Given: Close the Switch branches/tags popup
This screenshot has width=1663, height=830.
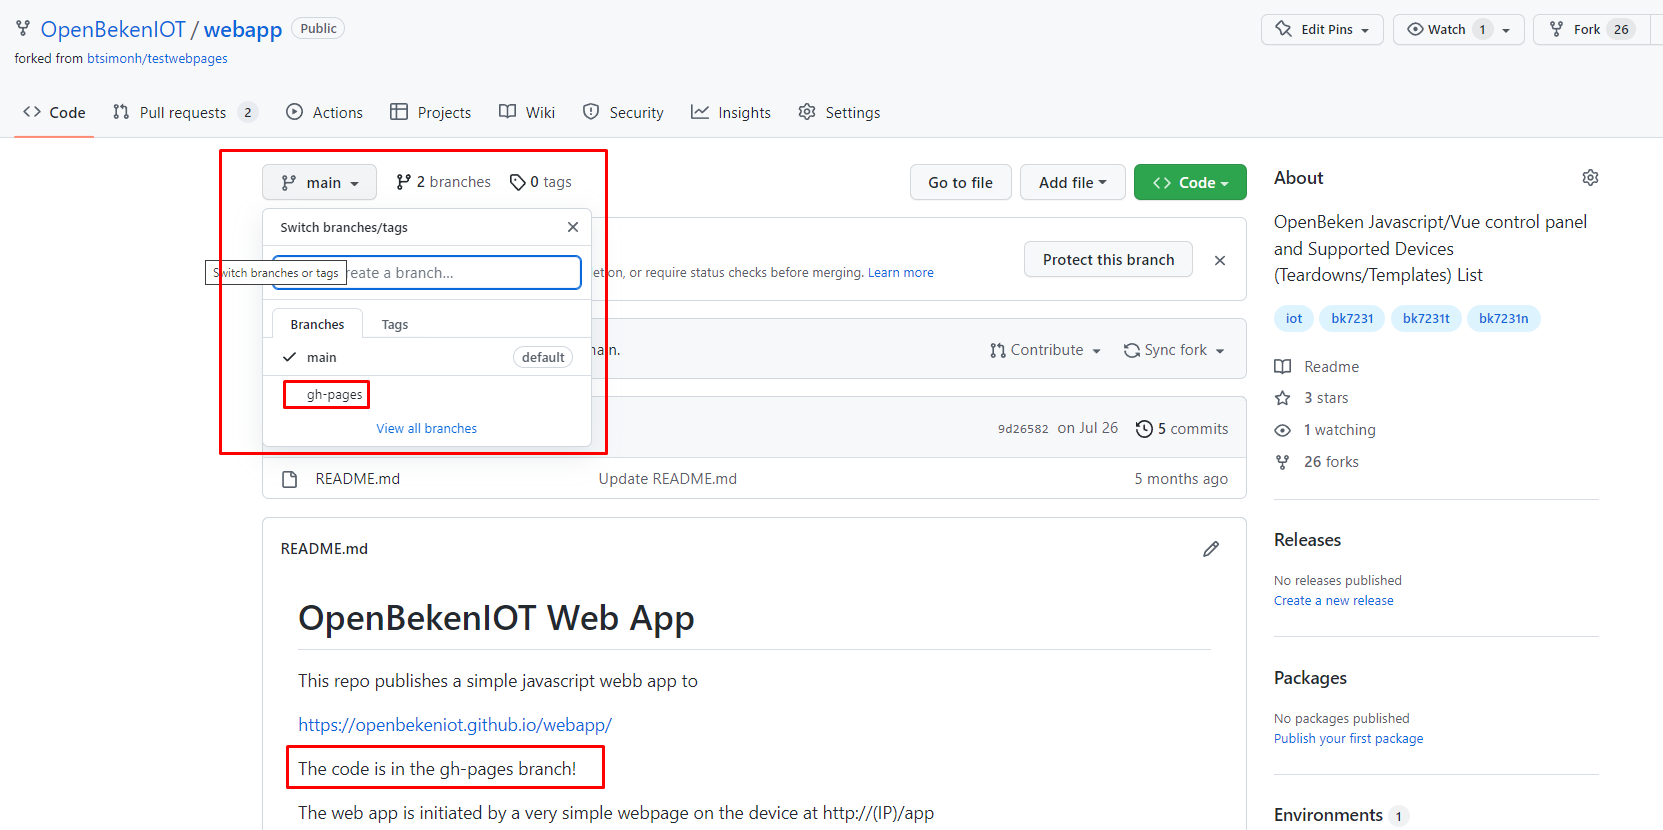Looking at the screenshot, I should 573,227.
